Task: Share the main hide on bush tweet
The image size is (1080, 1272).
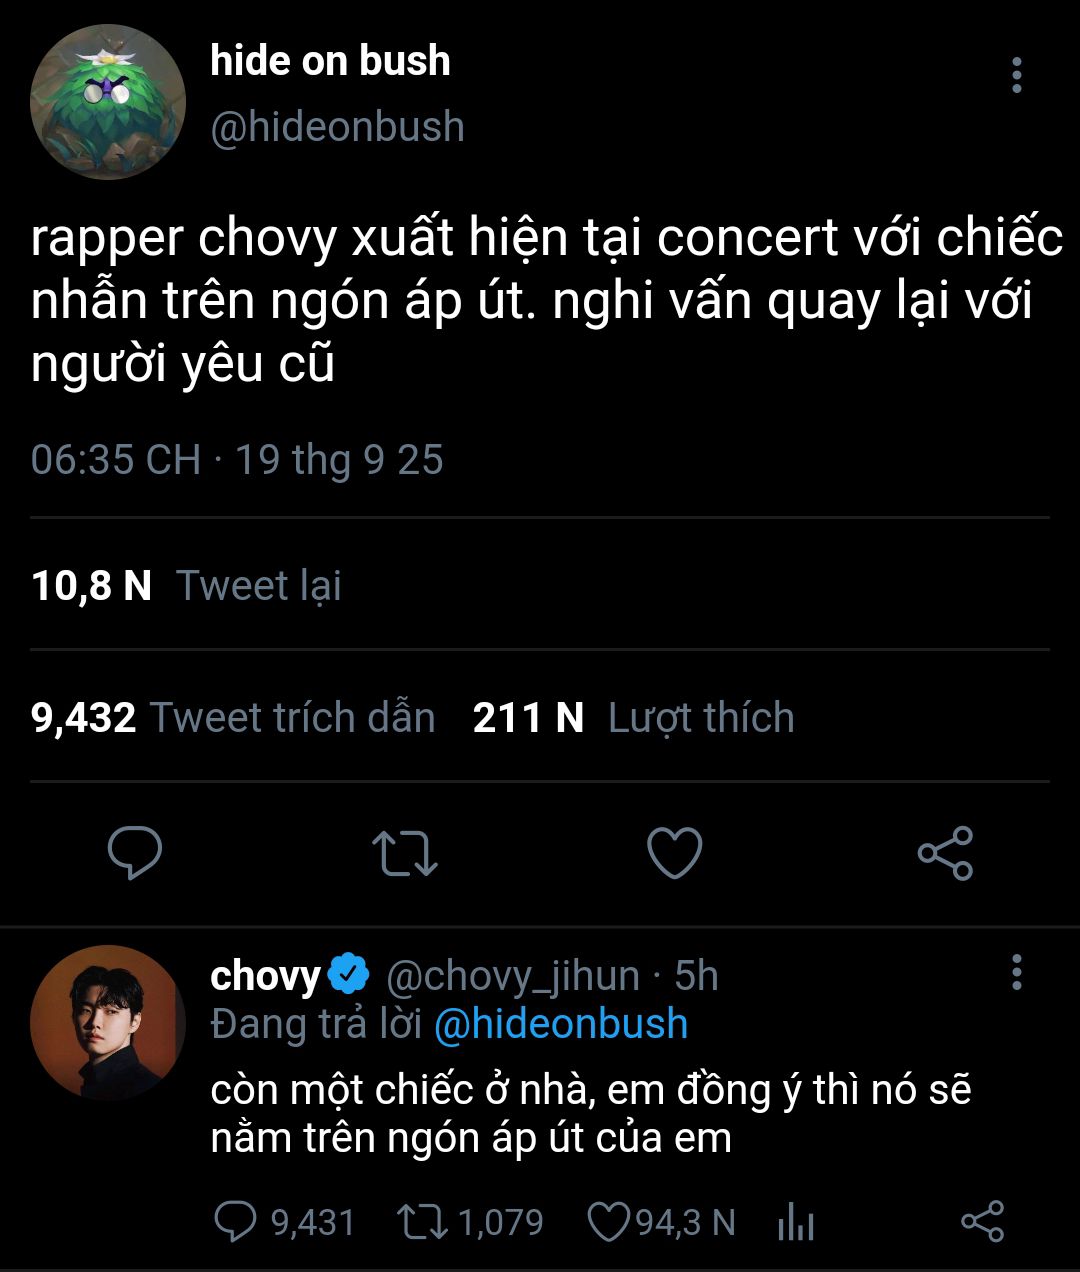Action: click(945, 853)
